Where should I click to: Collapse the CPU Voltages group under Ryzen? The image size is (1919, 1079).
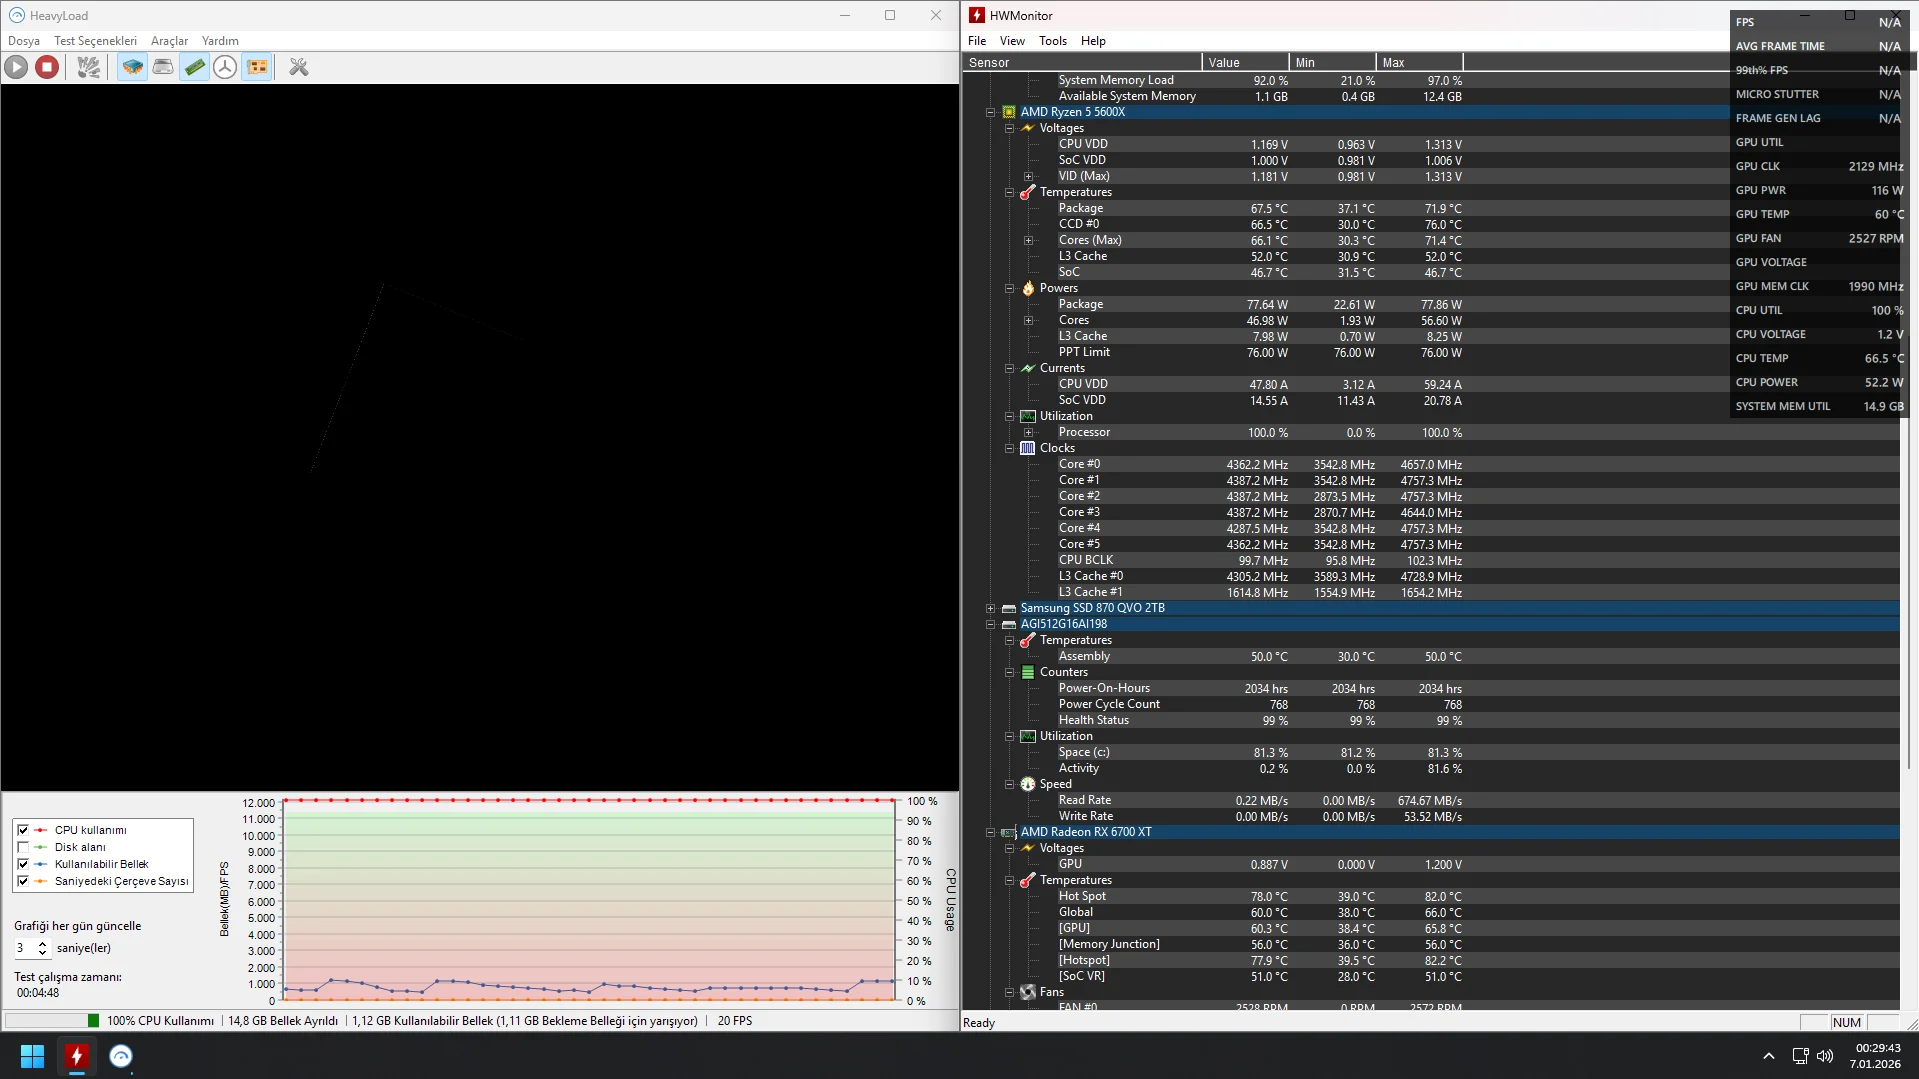tap(1009, 128)
